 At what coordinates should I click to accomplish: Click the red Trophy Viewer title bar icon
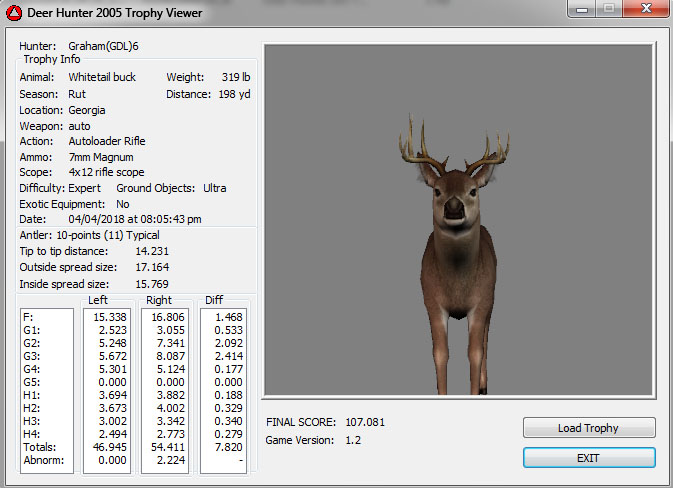pyautogui.click(x=14, y=13)
